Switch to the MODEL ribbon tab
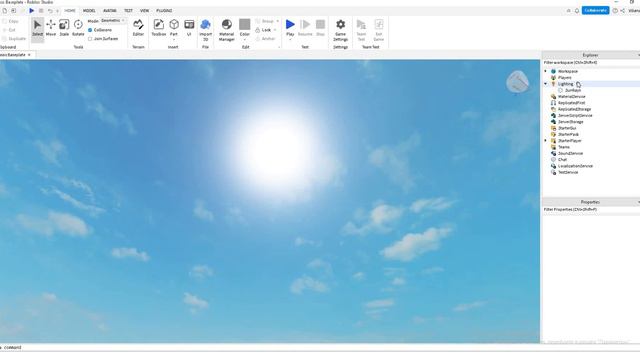640x360 pixels. coord(89,11)
